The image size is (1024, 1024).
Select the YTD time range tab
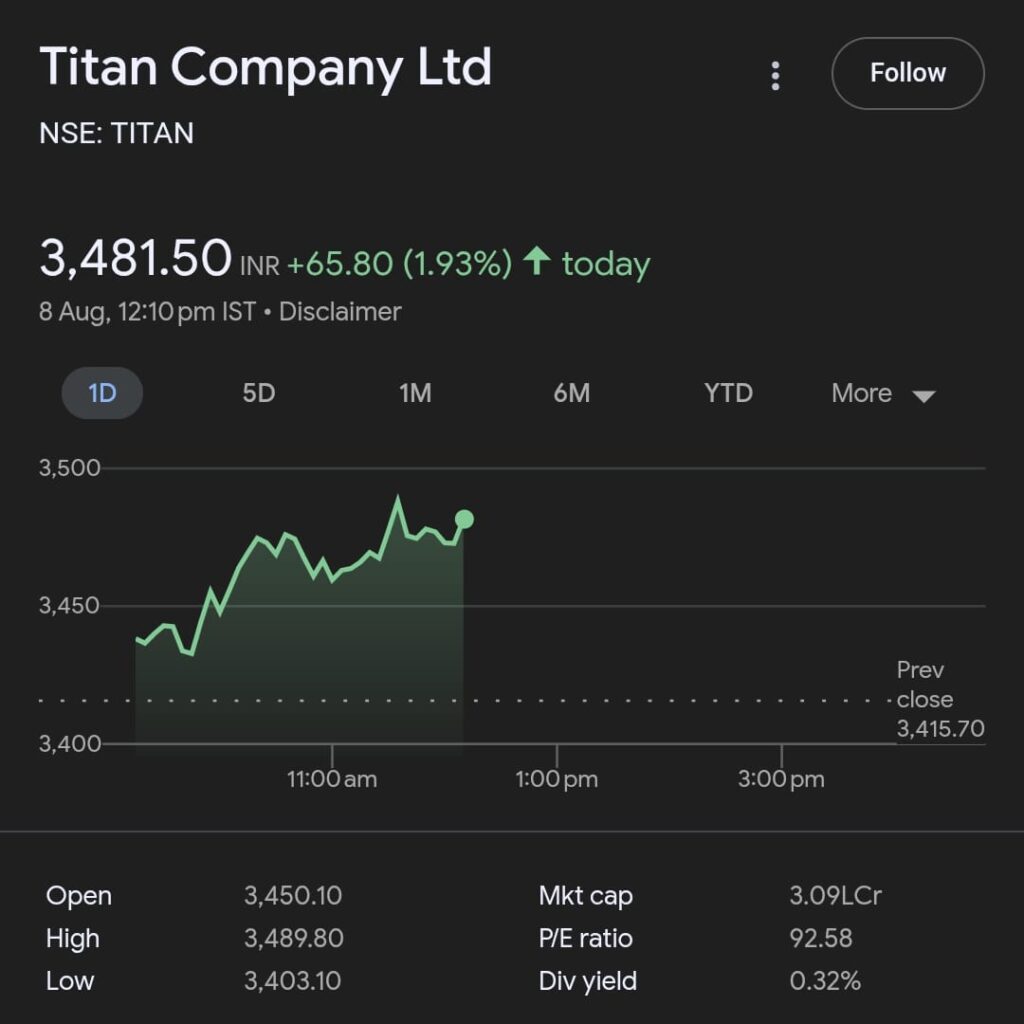(727, 393)
